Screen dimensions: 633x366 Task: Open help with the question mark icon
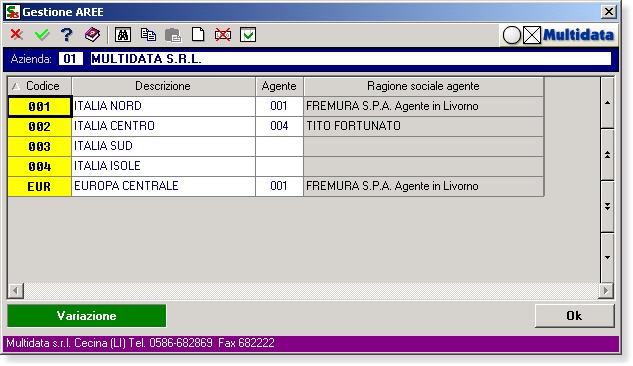[x=67, y=35]
